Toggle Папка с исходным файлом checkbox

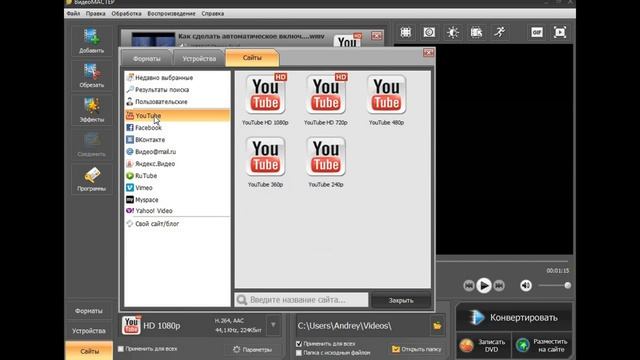pos(299,353)
